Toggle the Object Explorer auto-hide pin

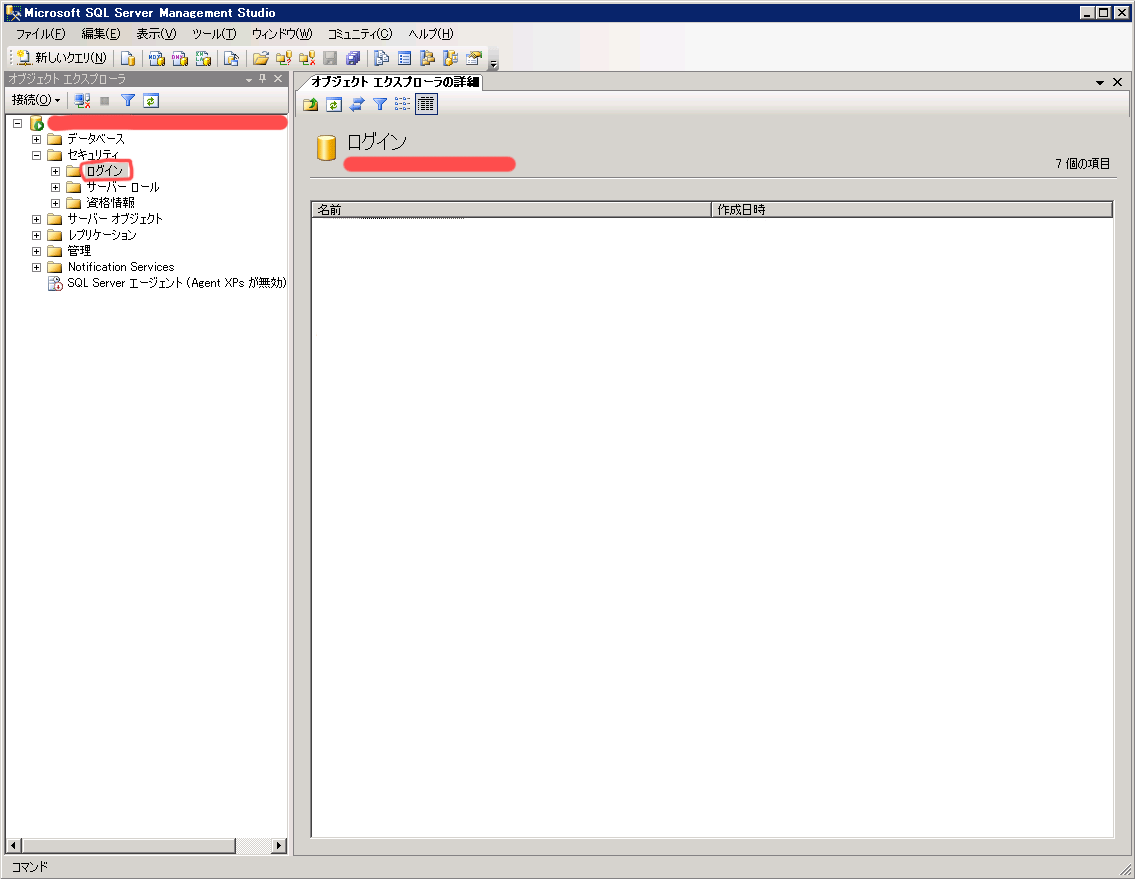[263, 78]
